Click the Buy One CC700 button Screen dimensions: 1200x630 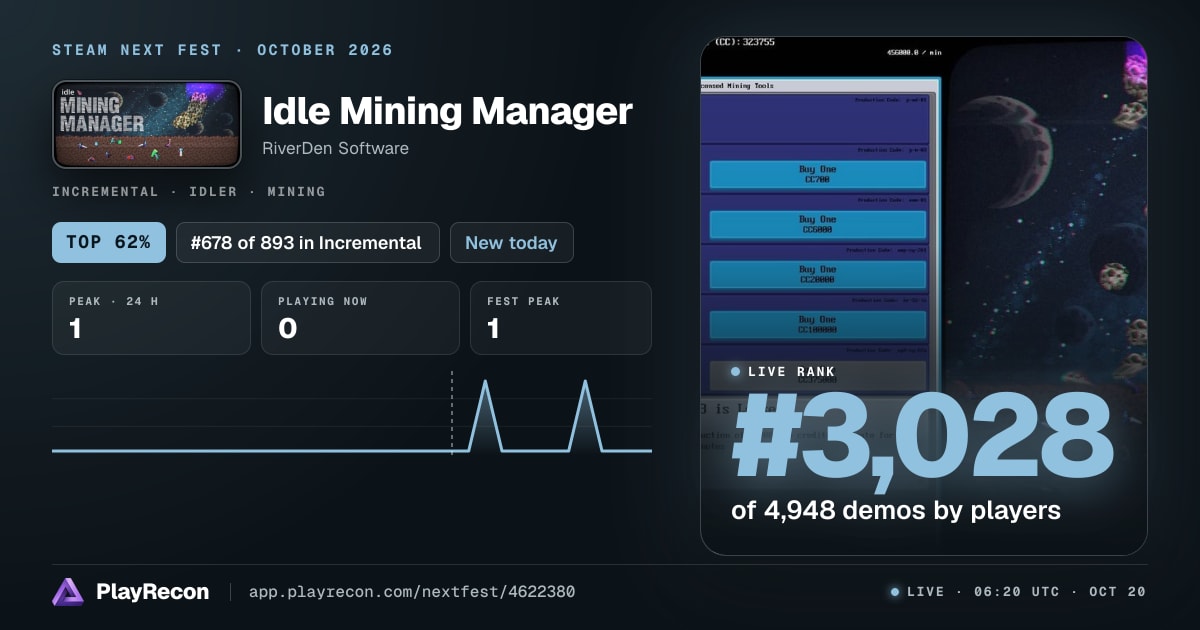[x=817, y=175]
